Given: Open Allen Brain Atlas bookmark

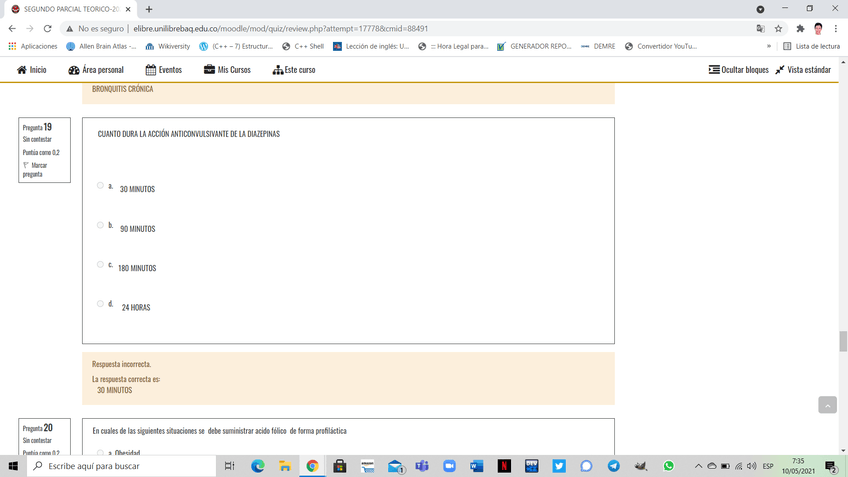Looking at the screenshot, I should pyautogui.click(x=101, y=47).
